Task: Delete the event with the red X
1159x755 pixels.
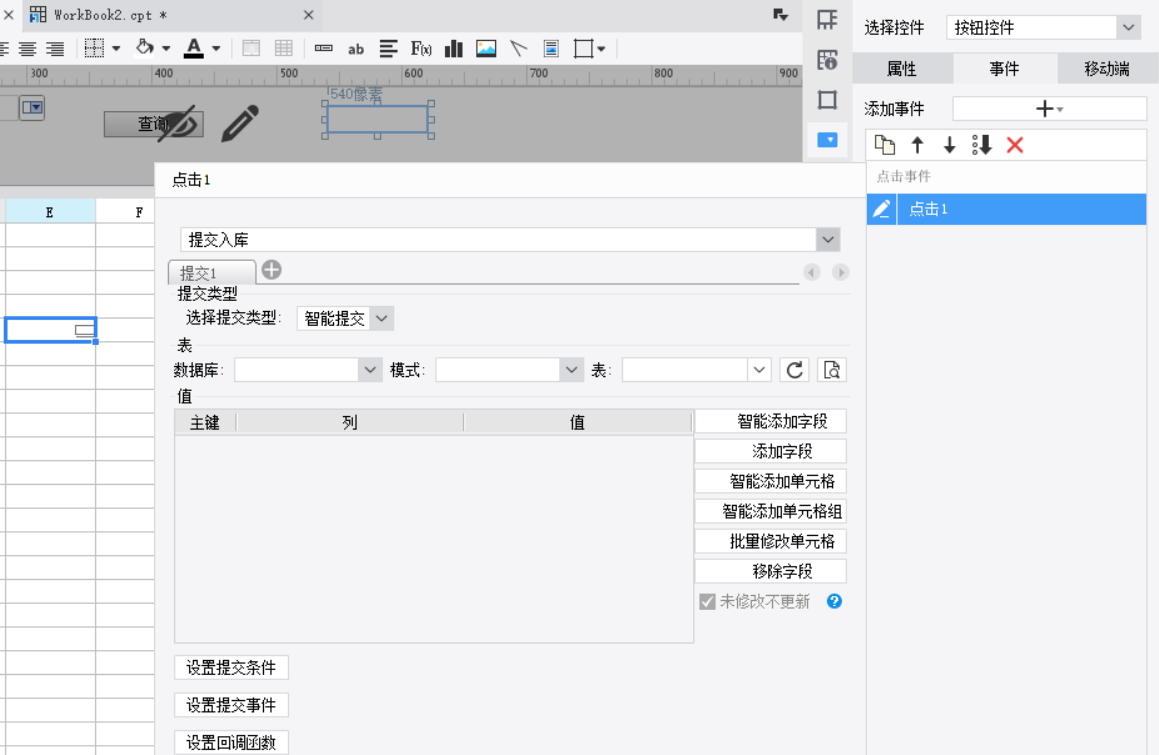Action: [x=1015, y=145]
